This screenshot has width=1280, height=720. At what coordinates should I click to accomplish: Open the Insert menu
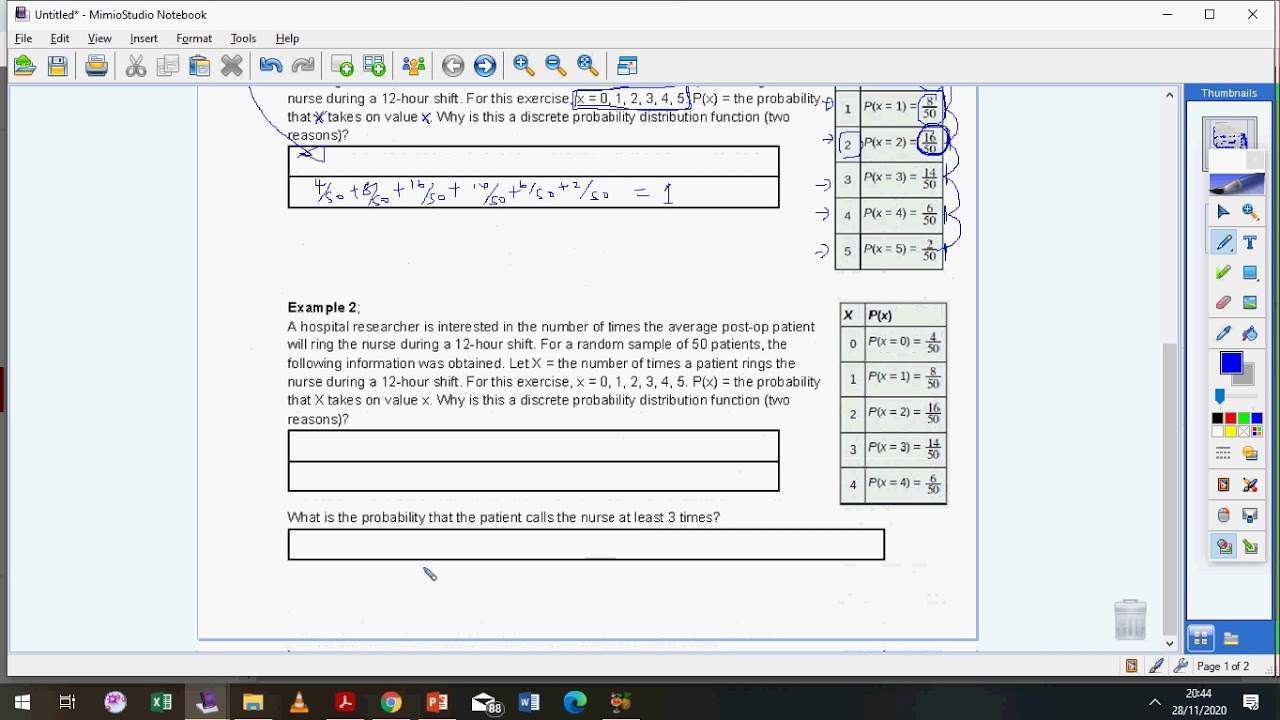point(144,38)
